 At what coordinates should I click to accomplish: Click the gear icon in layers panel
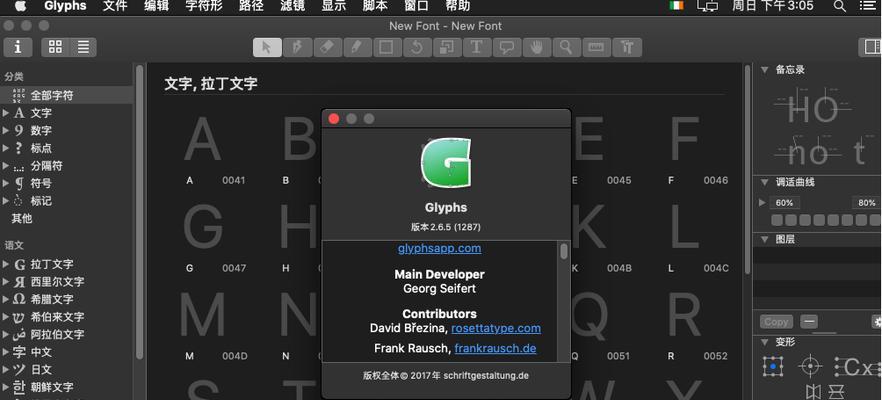[x=876, y=322]
